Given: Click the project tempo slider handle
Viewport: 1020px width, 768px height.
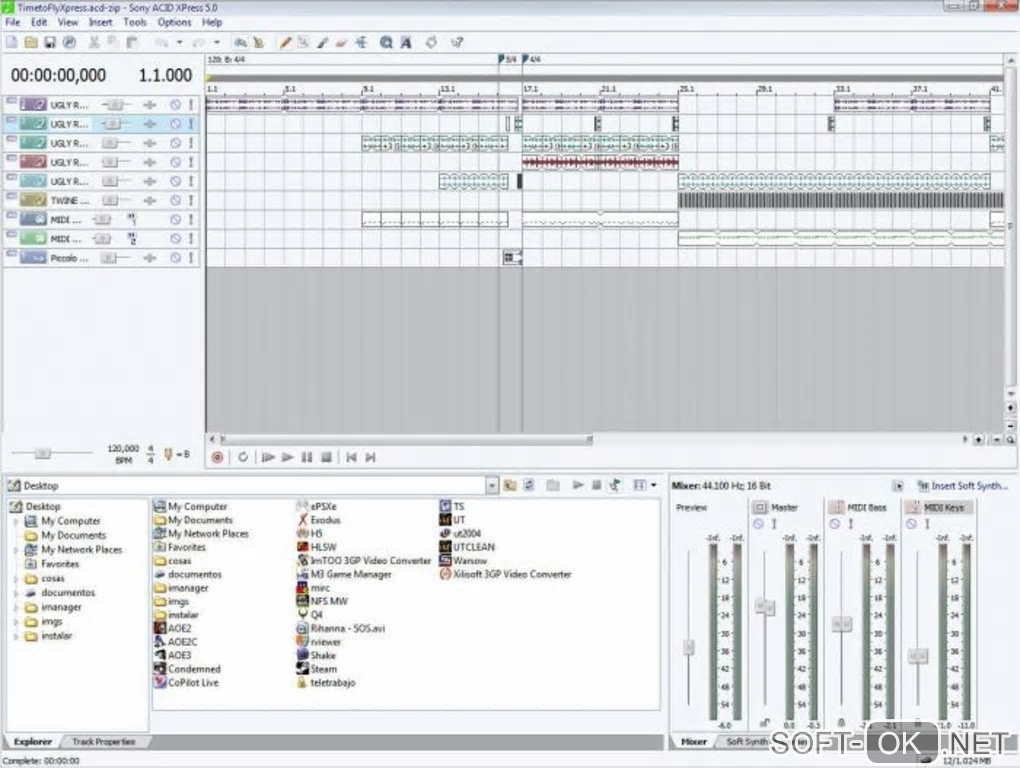Looking at the screenshot, I should (x=42, y=453).
